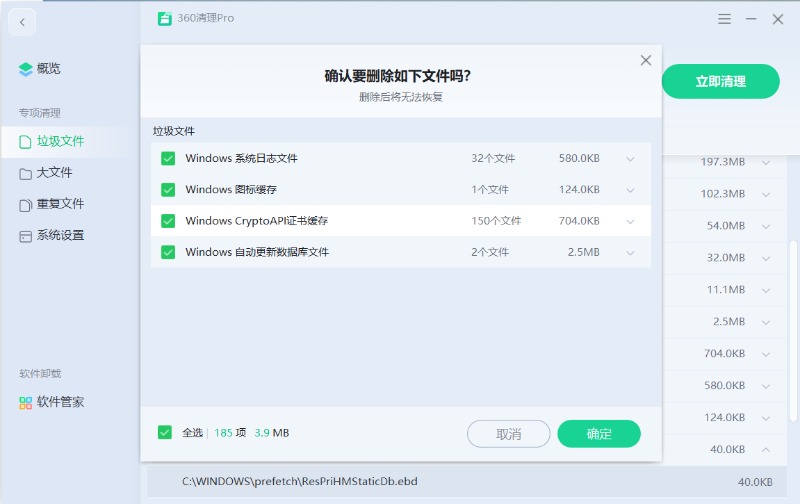Click the 概览 layers icon
Image resolution: width=800 pixels, height=504 pixels.
point(26,69)
